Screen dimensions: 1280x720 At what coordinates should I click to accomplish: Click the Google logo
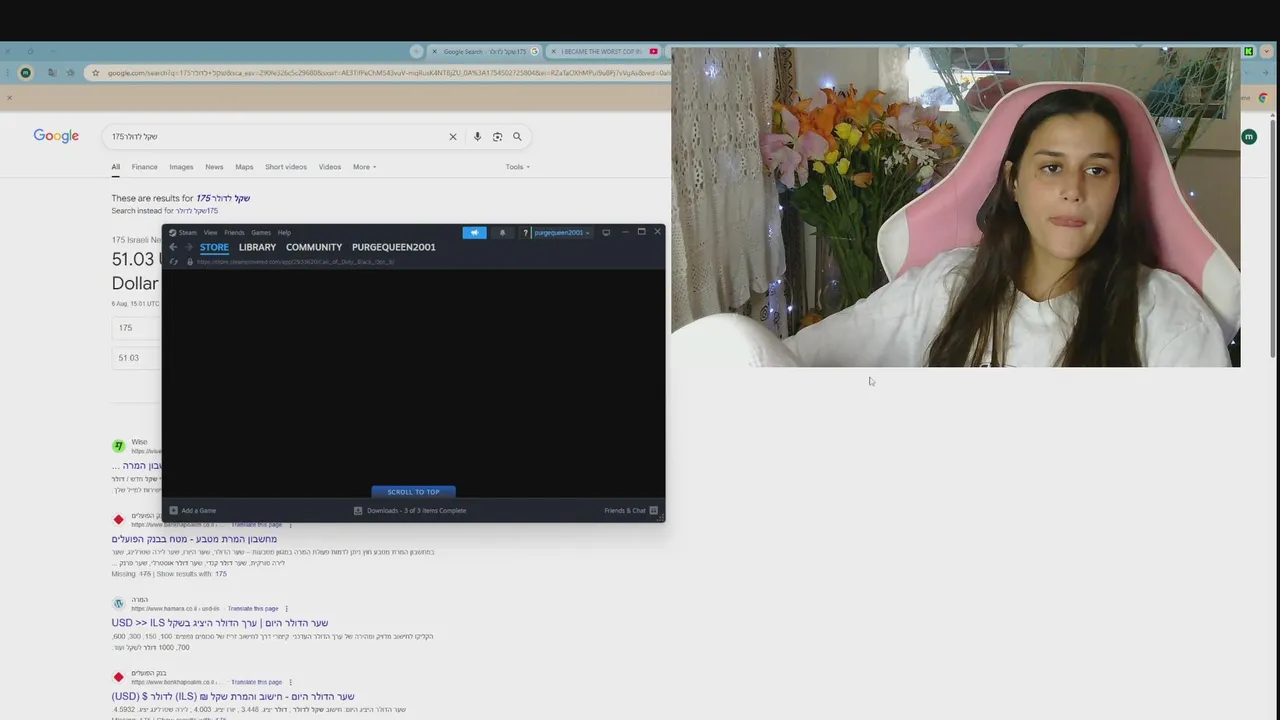tap(56, 136)
